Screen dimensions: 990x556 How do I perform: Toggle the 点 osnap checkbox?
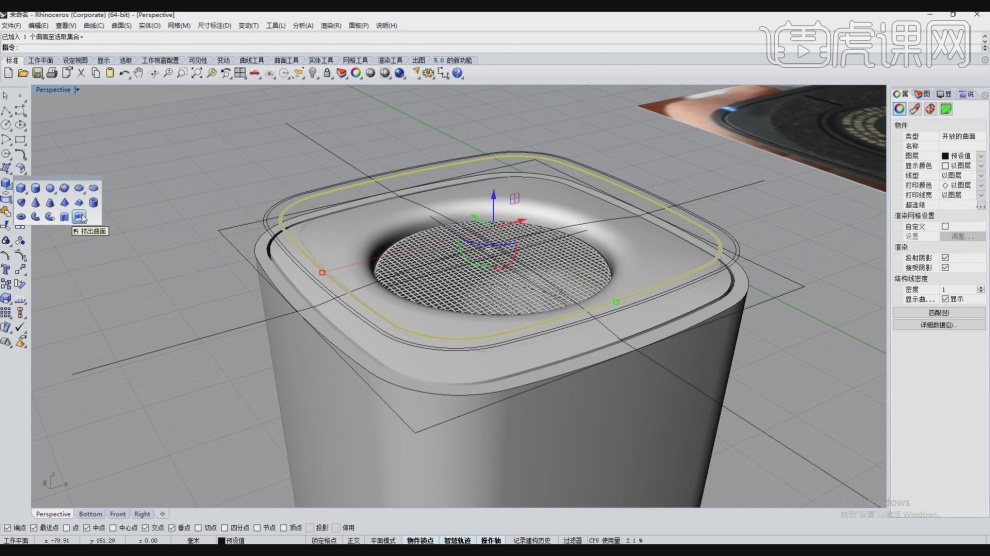click(x=67, y=528)
